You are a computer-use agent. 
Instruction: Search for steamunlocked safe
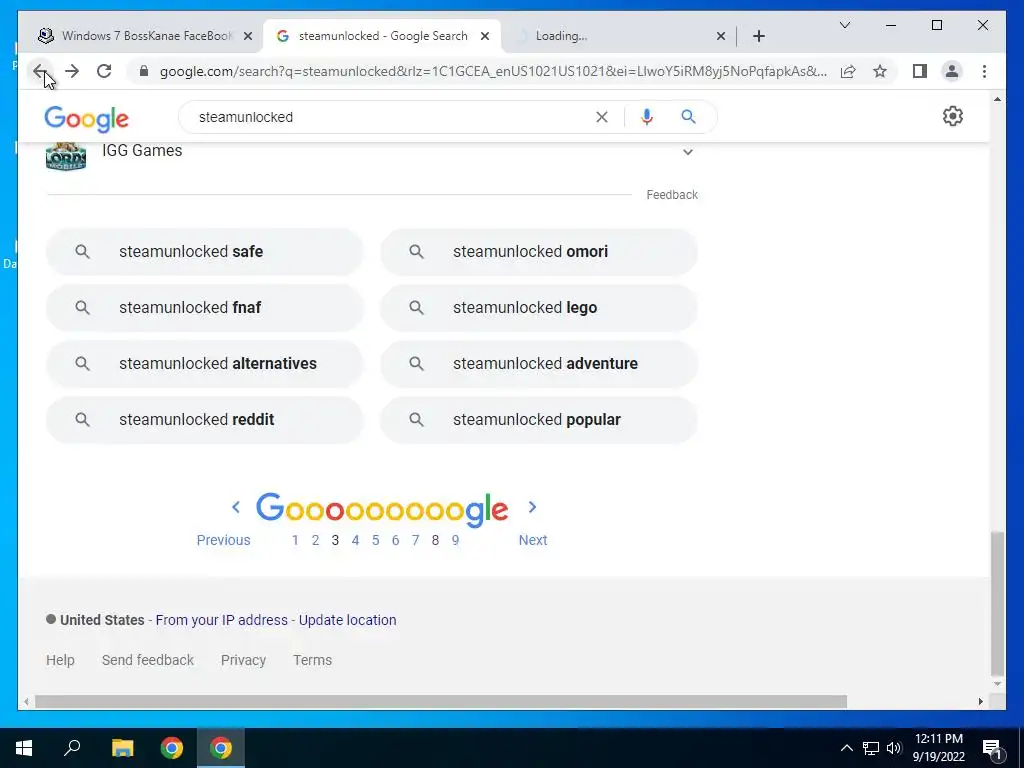pos(204,251)
